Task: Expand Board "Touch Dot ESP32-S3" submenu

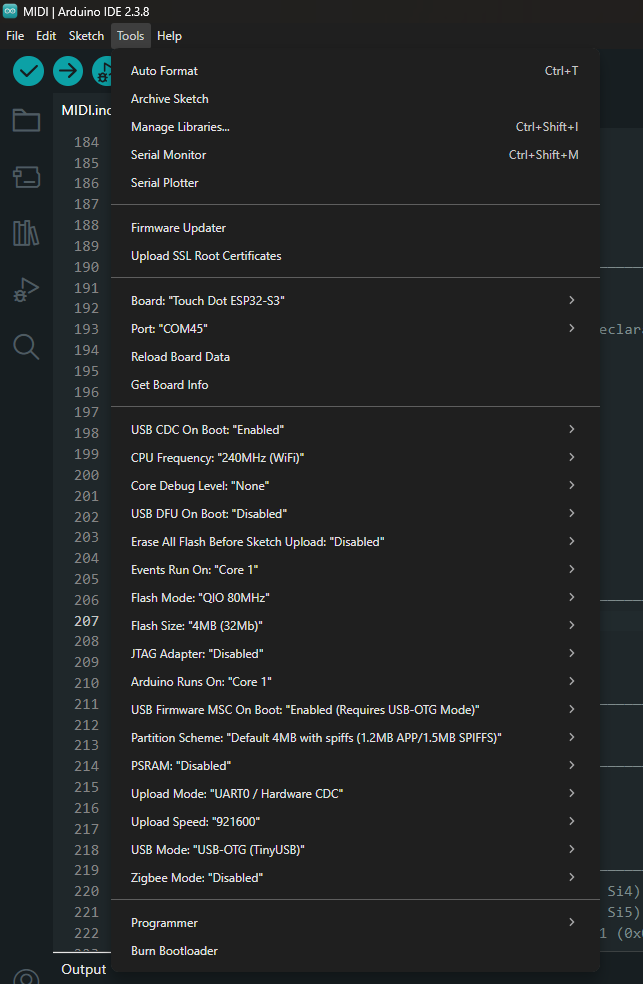Action: pyautogui.click(x=355, y=301)
